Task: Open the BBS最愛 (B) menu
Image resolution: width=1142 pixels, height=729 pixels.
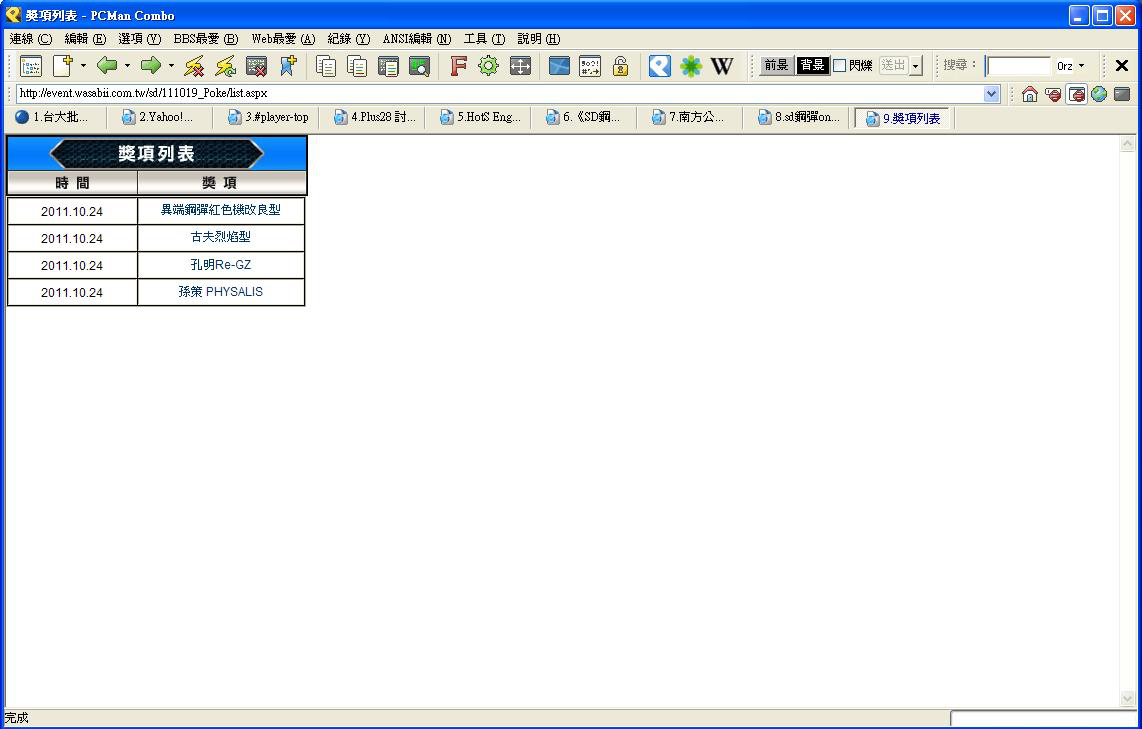Action: [x=205, y=39]
